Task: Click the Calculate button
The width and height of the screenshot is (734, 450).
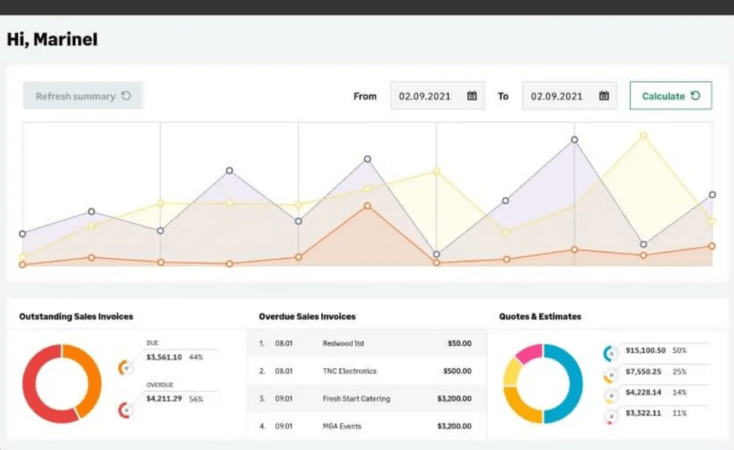Action: coord(670,96)
